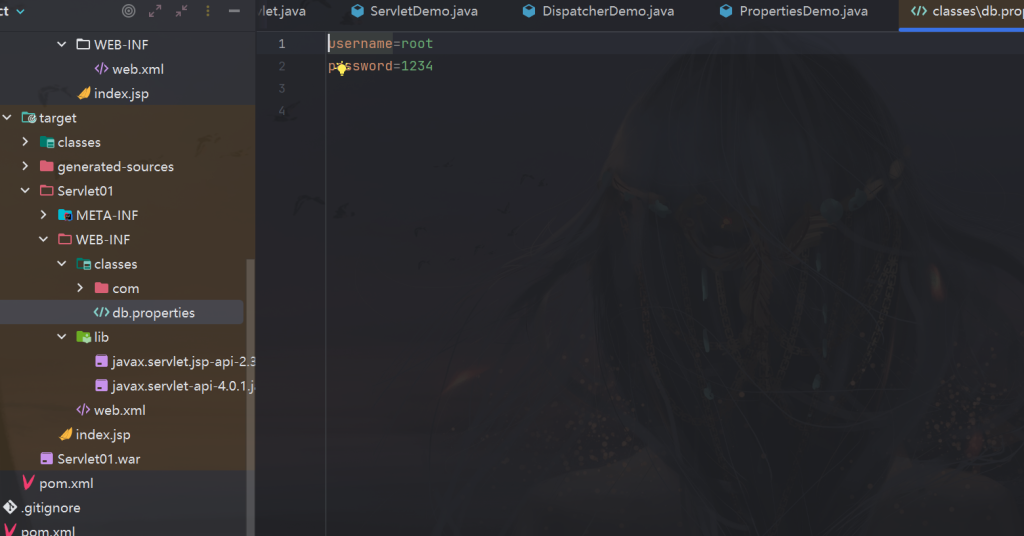The image size is (1024, 536).
Task: Select db.properties in the project tree
Action: tap(153, 313)
